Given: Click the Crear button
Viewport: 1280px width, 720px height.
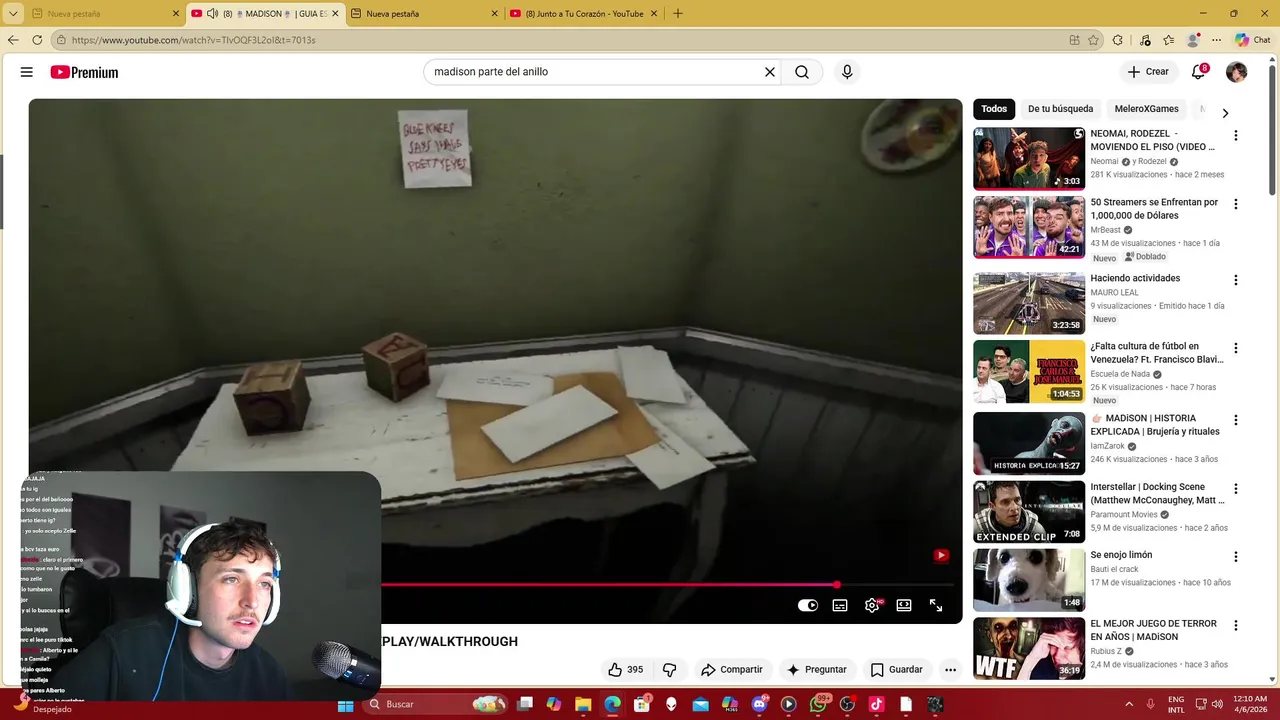Looking at the screenshot, I should pos(1148,72).
